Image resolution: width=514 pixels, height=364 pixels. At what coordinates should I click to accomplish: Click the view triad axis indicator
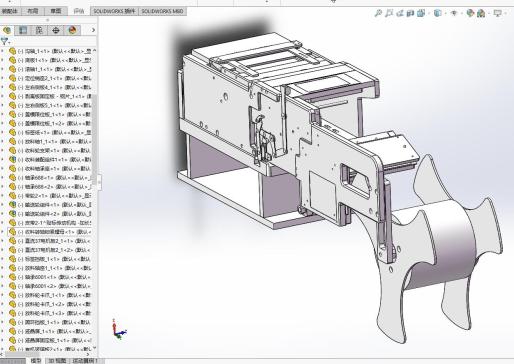pos(118,329)
